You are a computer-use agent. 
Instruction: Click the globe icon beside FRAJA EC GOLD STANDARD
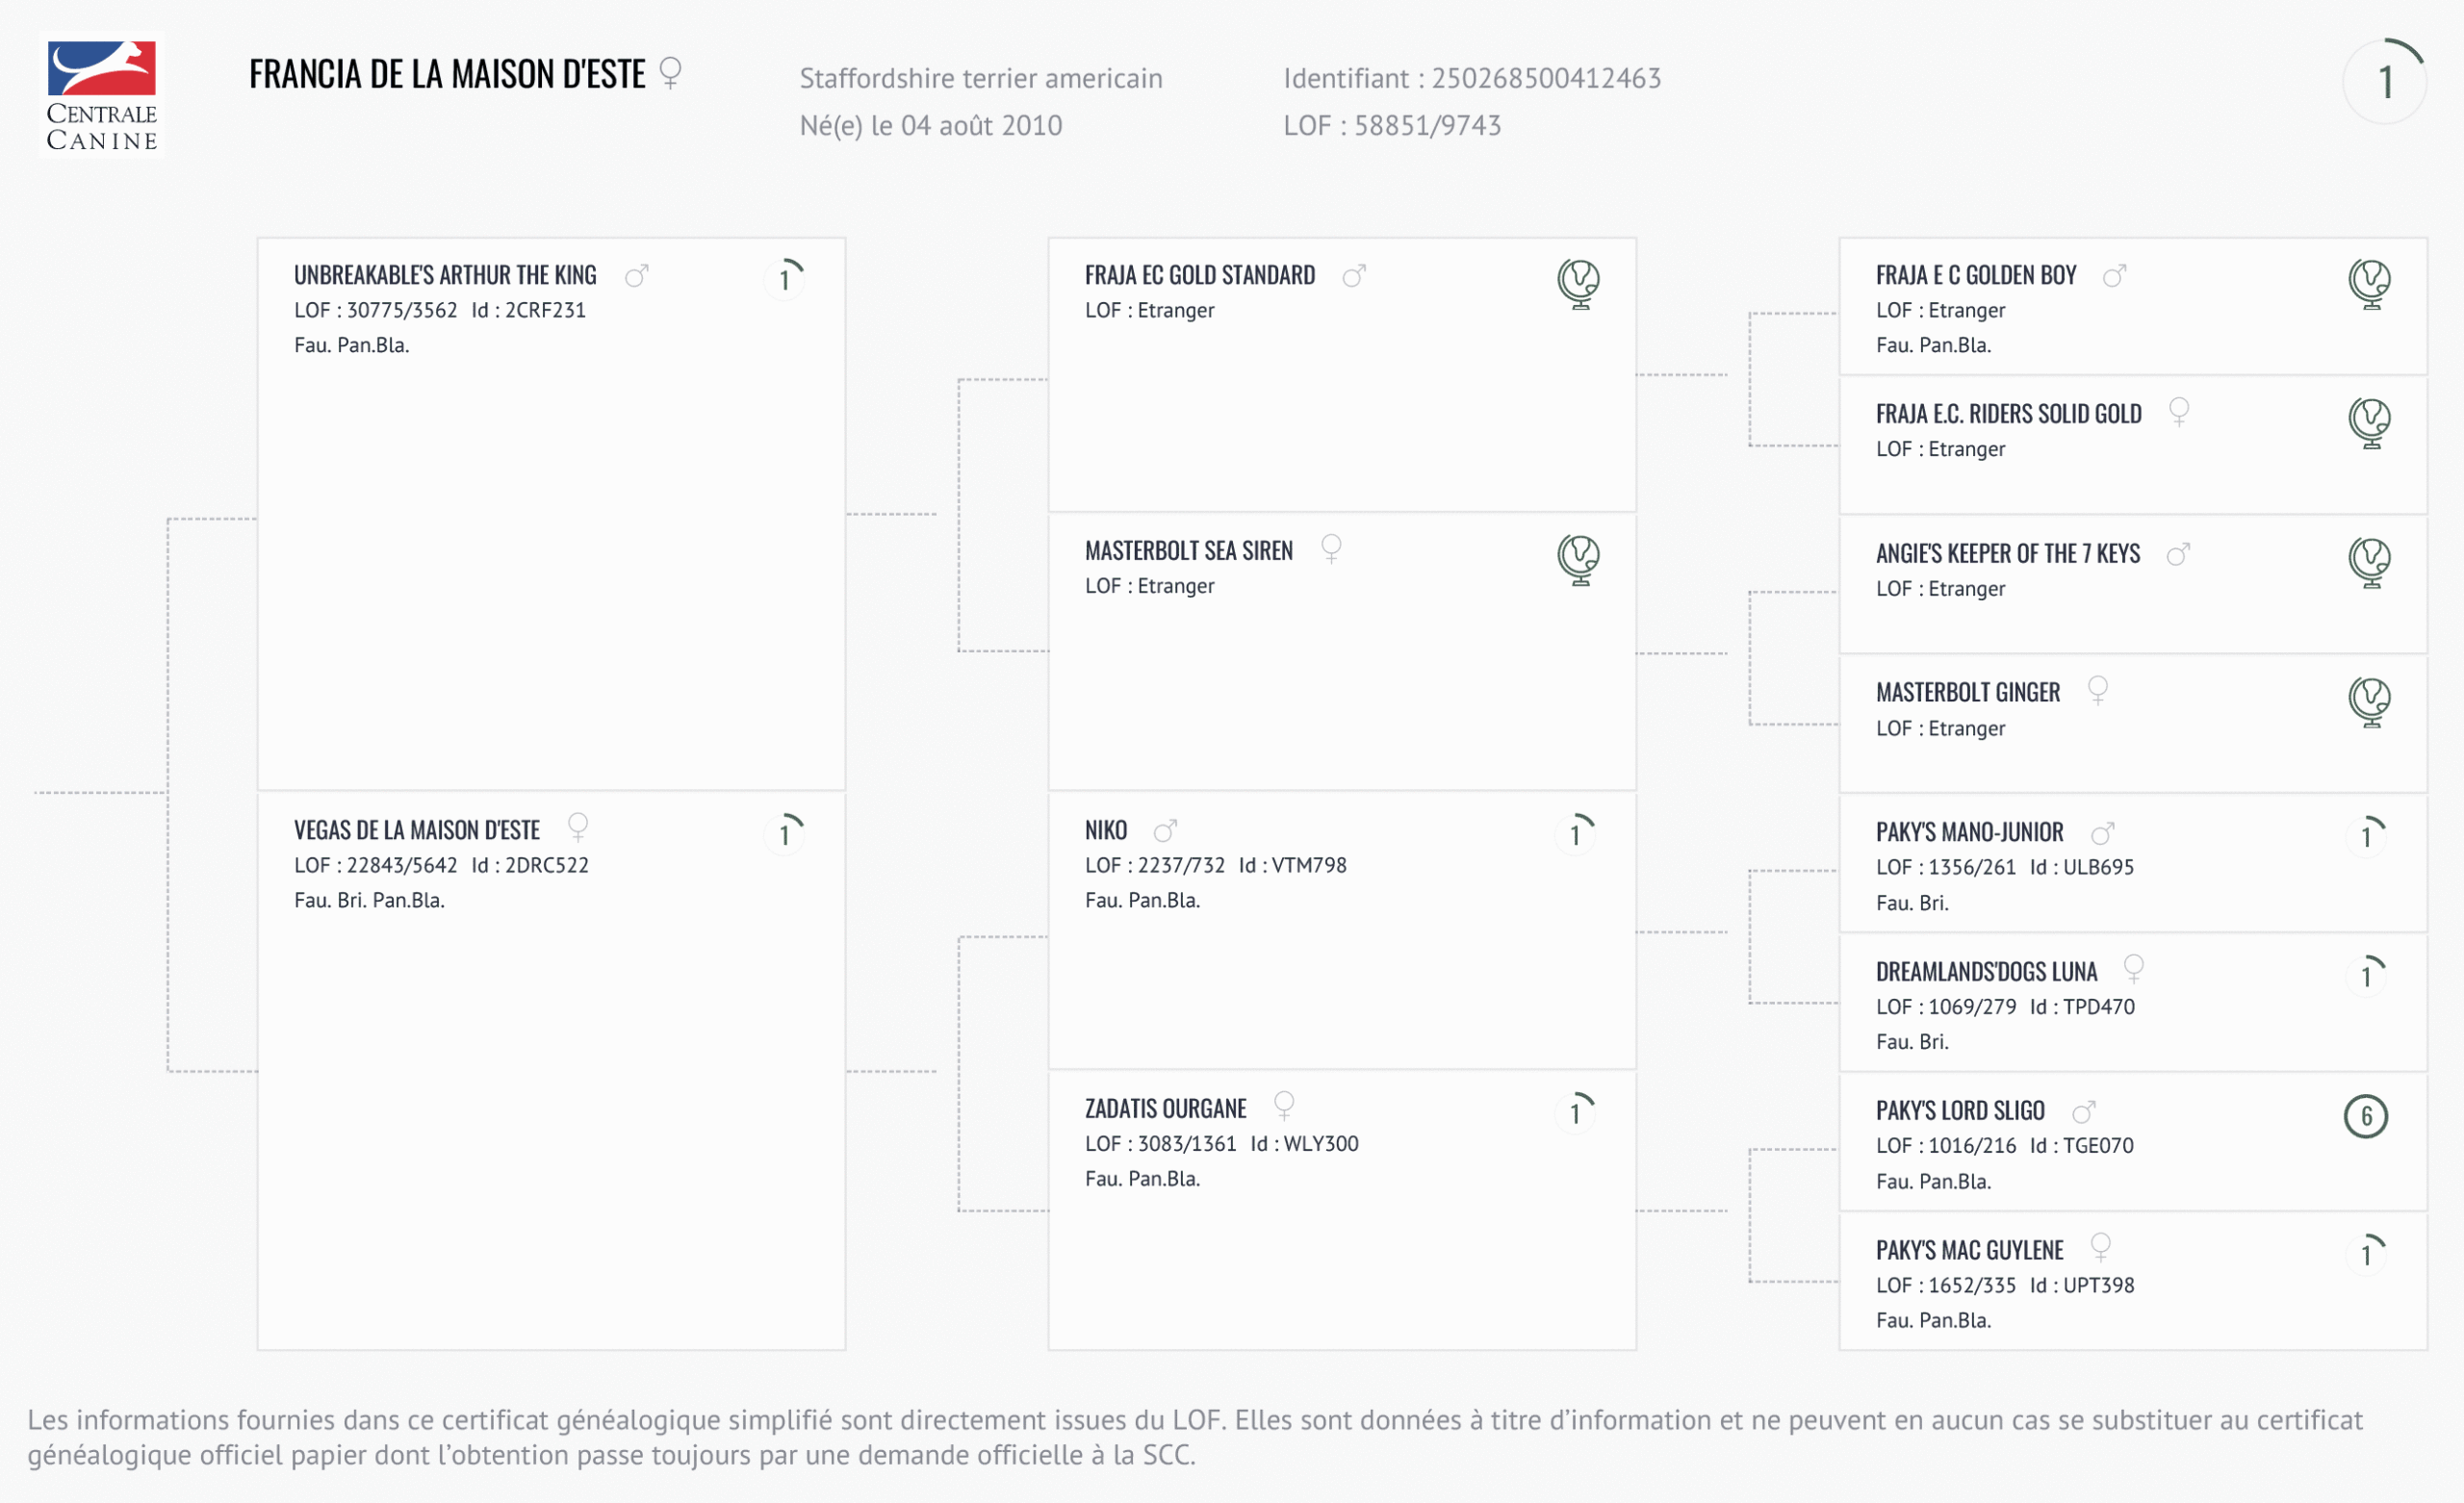pyautogui.click(x=1579, y=283)
